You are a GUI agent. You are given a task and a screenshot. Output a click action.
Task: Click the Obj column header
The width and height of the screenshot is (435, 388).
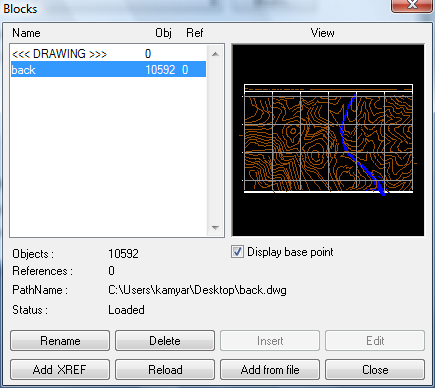[163, 33]
